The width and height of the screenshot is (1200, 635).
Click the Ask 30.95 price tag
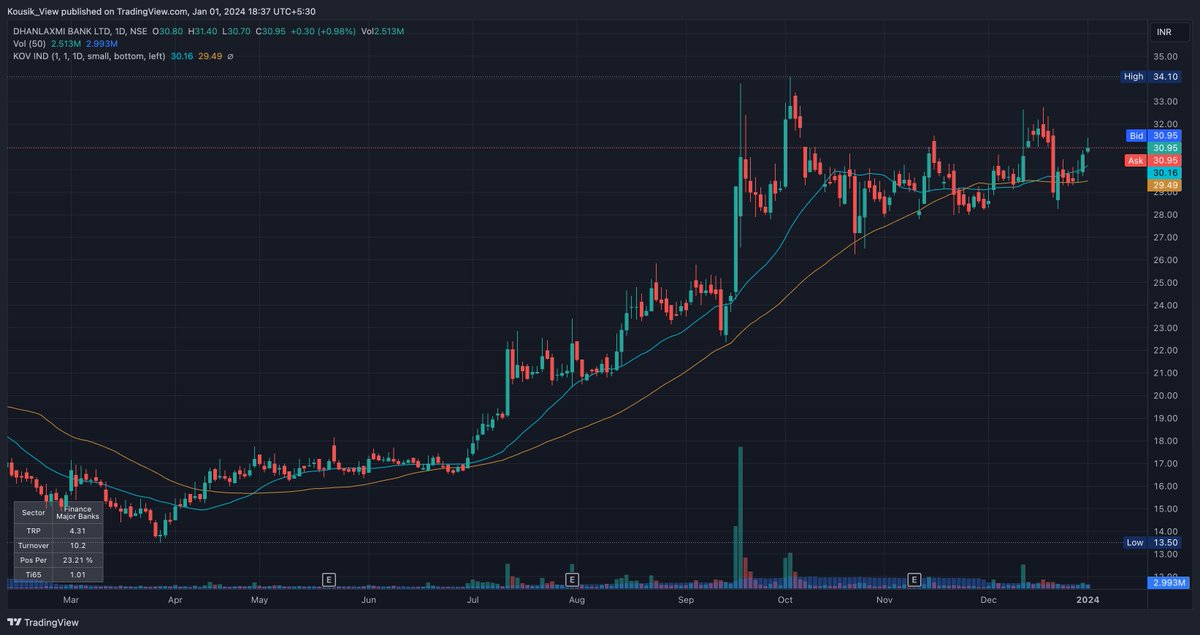click(x=1154, y=160)
